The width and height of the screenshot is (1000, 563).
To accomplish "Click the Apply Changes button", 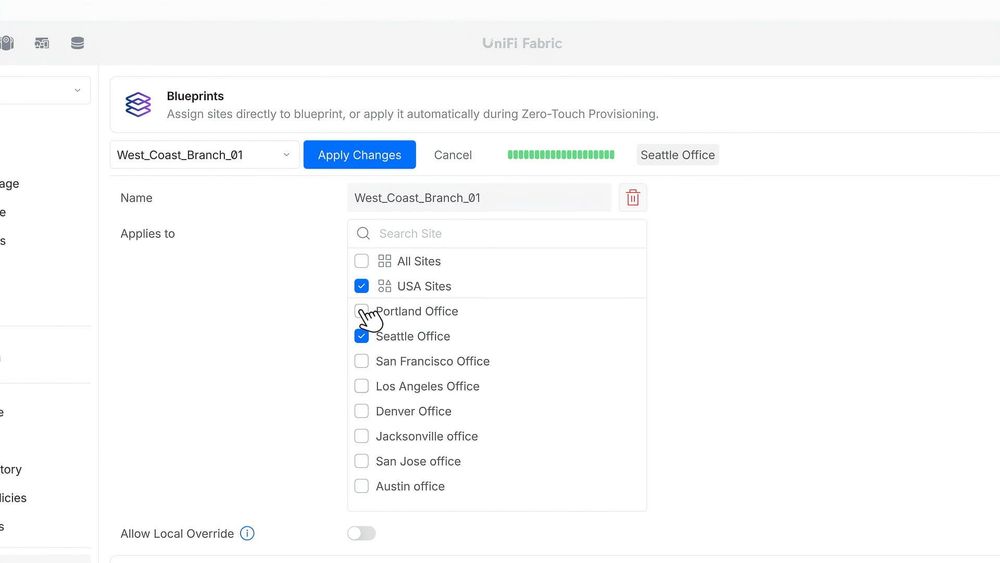I will tap(360, 155).
